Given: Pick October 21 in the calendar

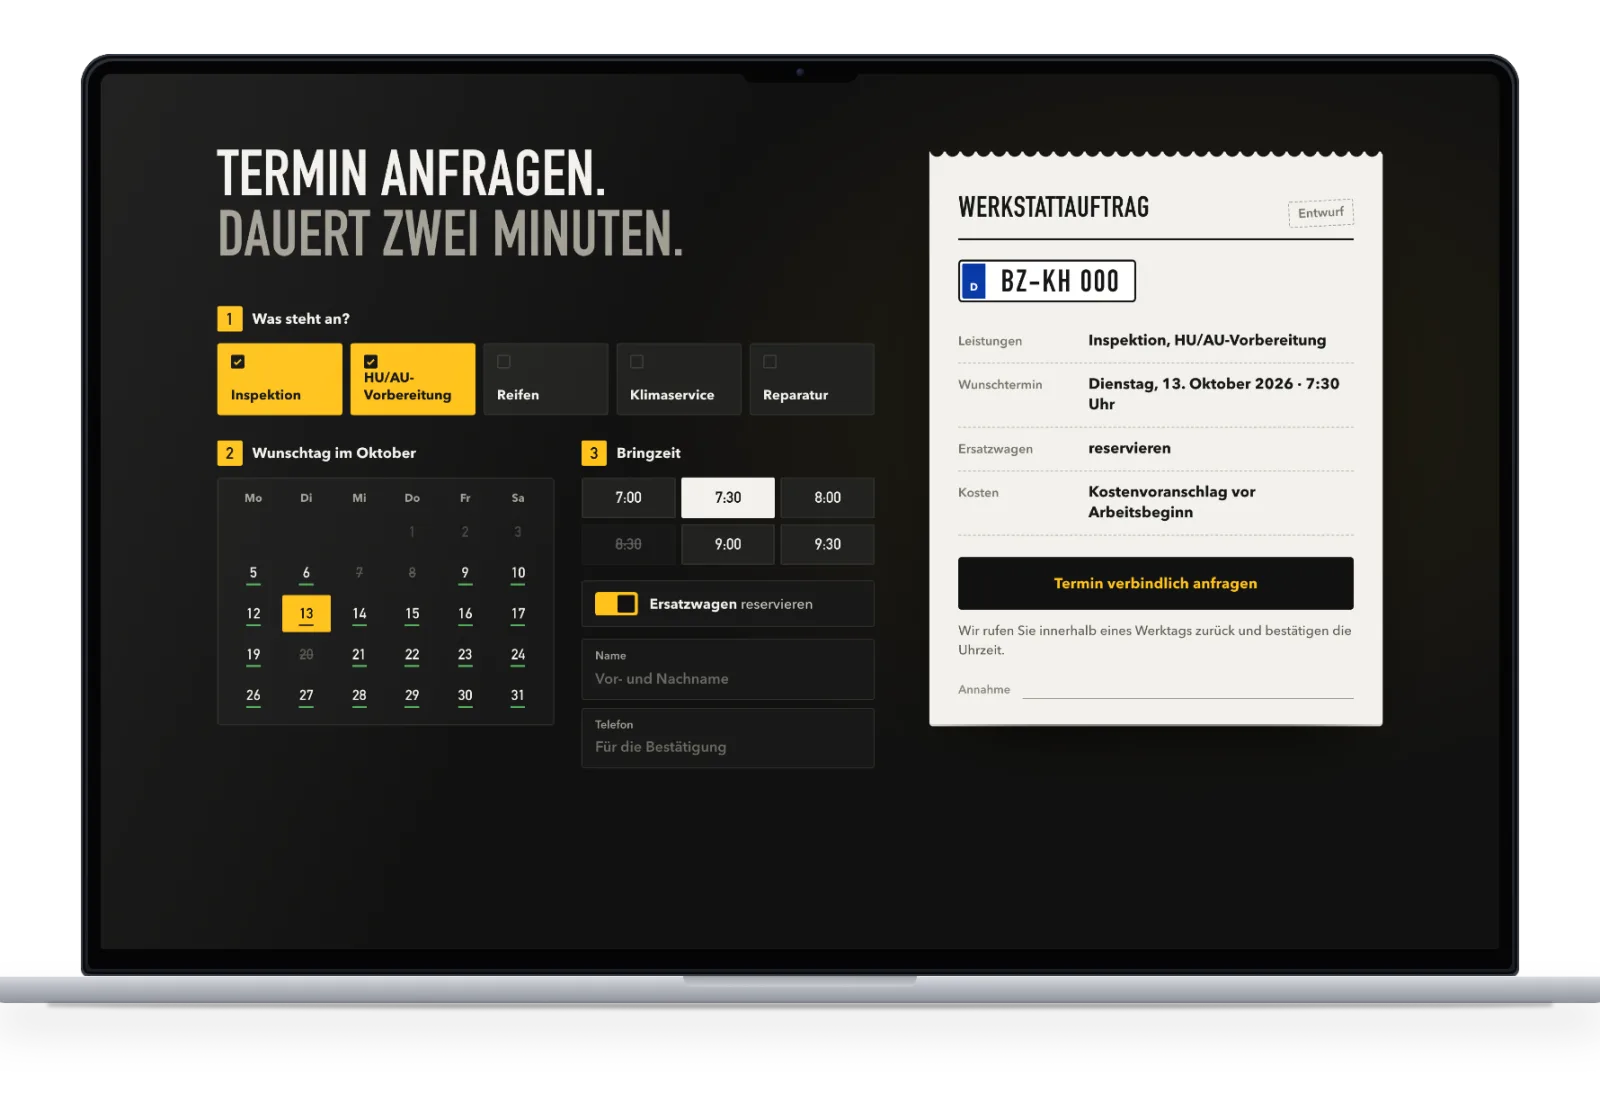Looking at the screenshot, I should [359, 655].
